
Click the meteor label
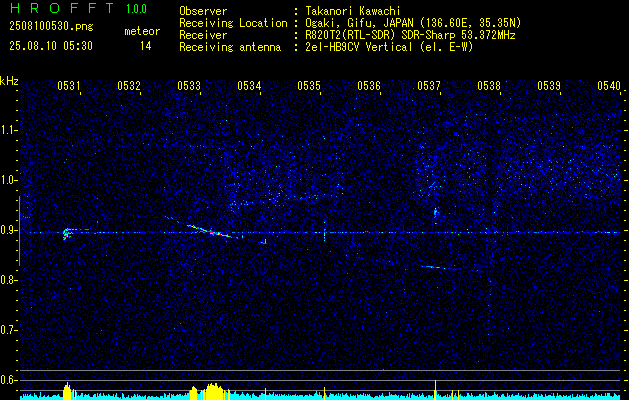coord(142,31)
